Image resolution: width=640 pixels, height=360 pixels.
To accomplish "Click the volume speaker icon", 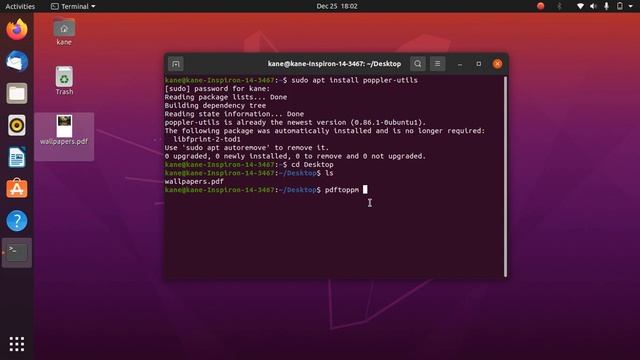I will [593, 6].
